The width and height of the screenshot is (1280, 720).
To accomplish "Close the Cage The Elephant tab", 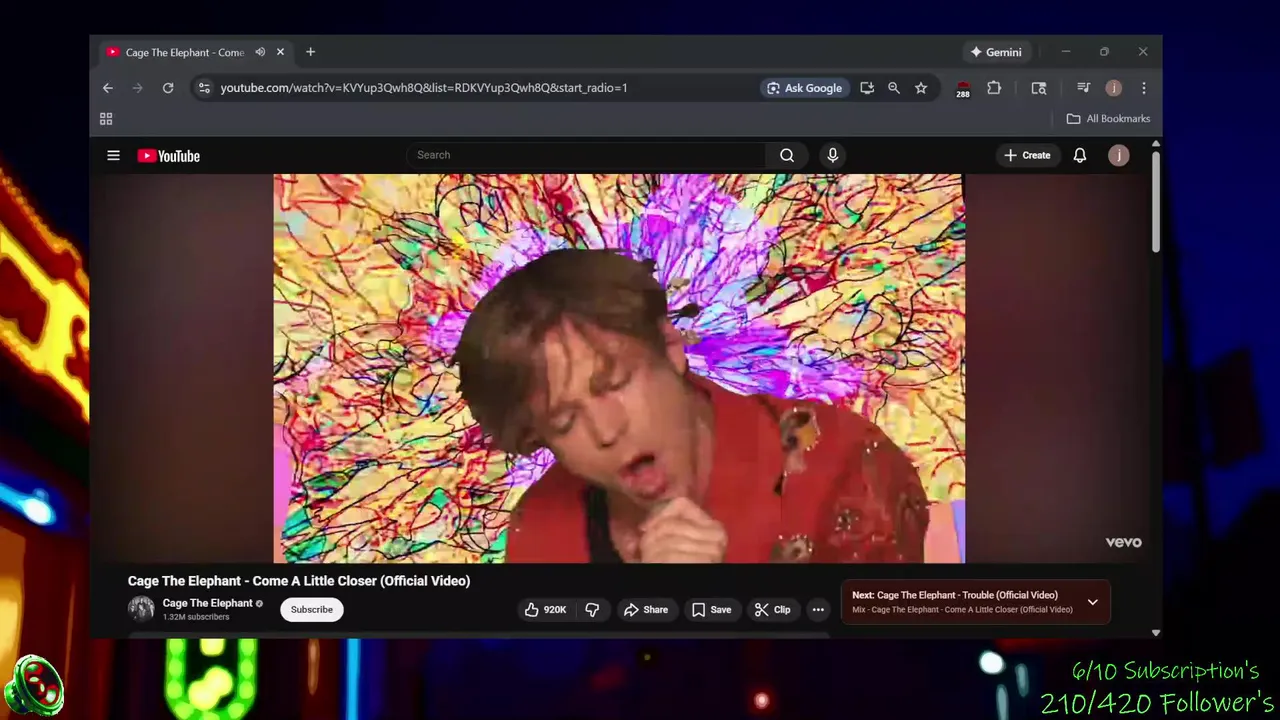I will click(280, 52).
